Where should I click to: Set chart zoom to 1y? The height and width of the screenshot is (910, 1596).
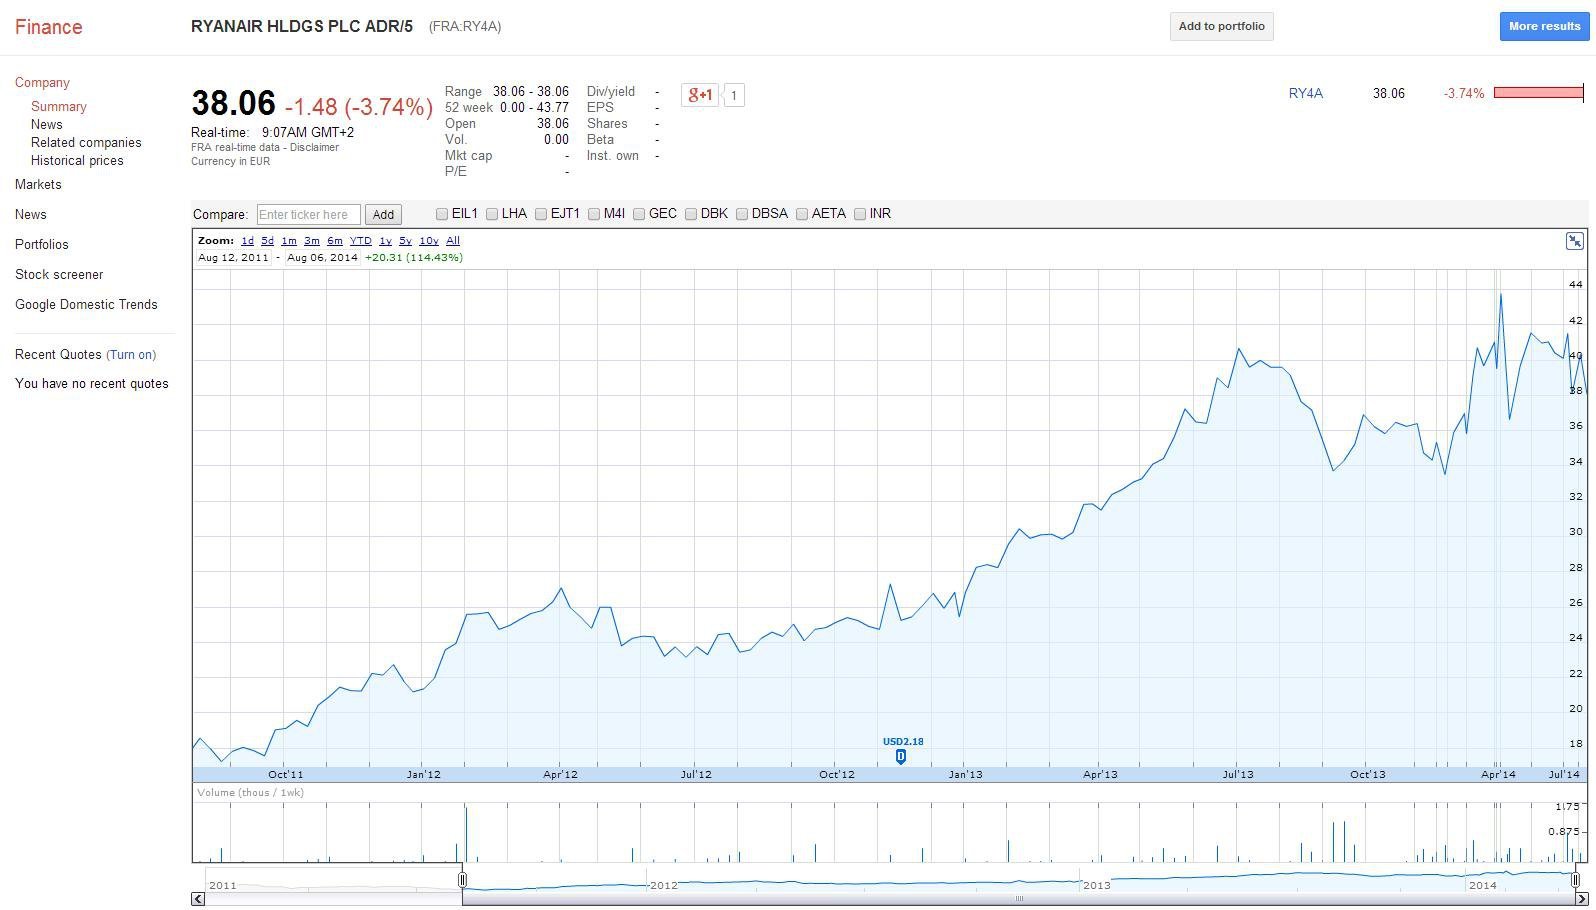(x=385, y=241)
